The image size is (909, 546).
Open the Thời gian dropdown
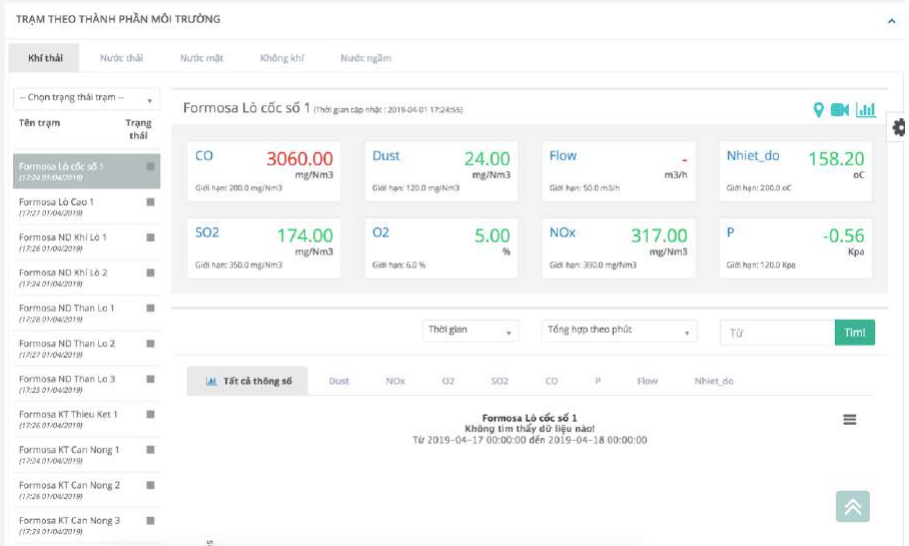point(470,330)
